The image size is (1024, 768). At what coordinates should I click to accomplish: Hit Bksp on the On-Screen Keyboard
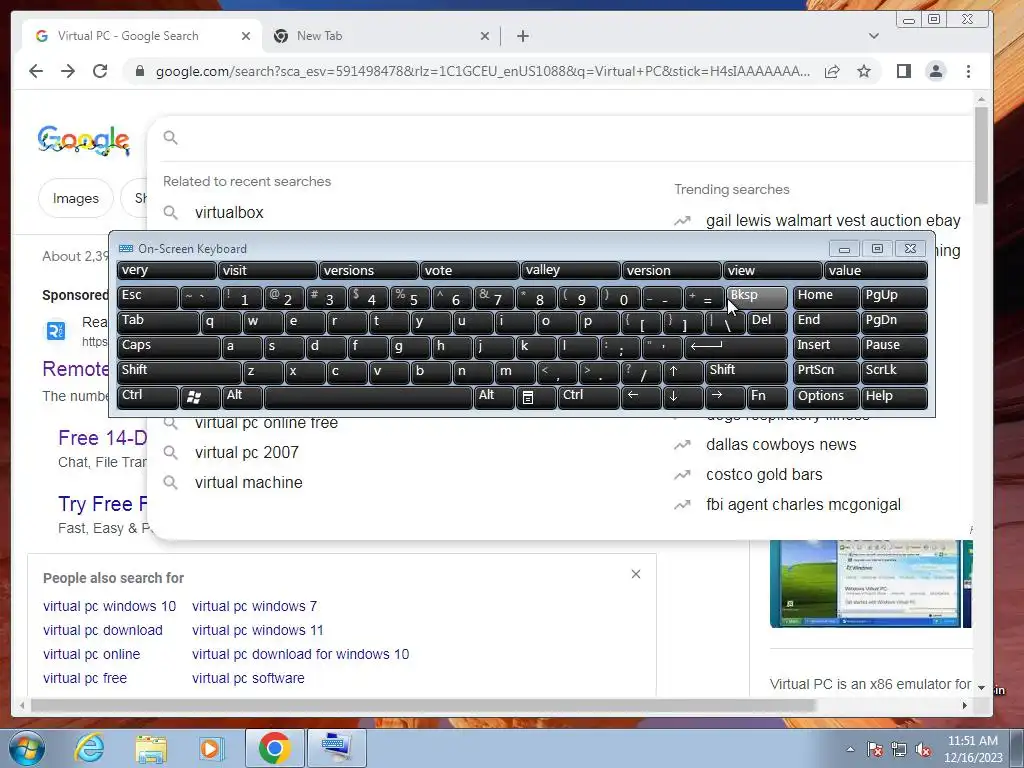point(757,297)
